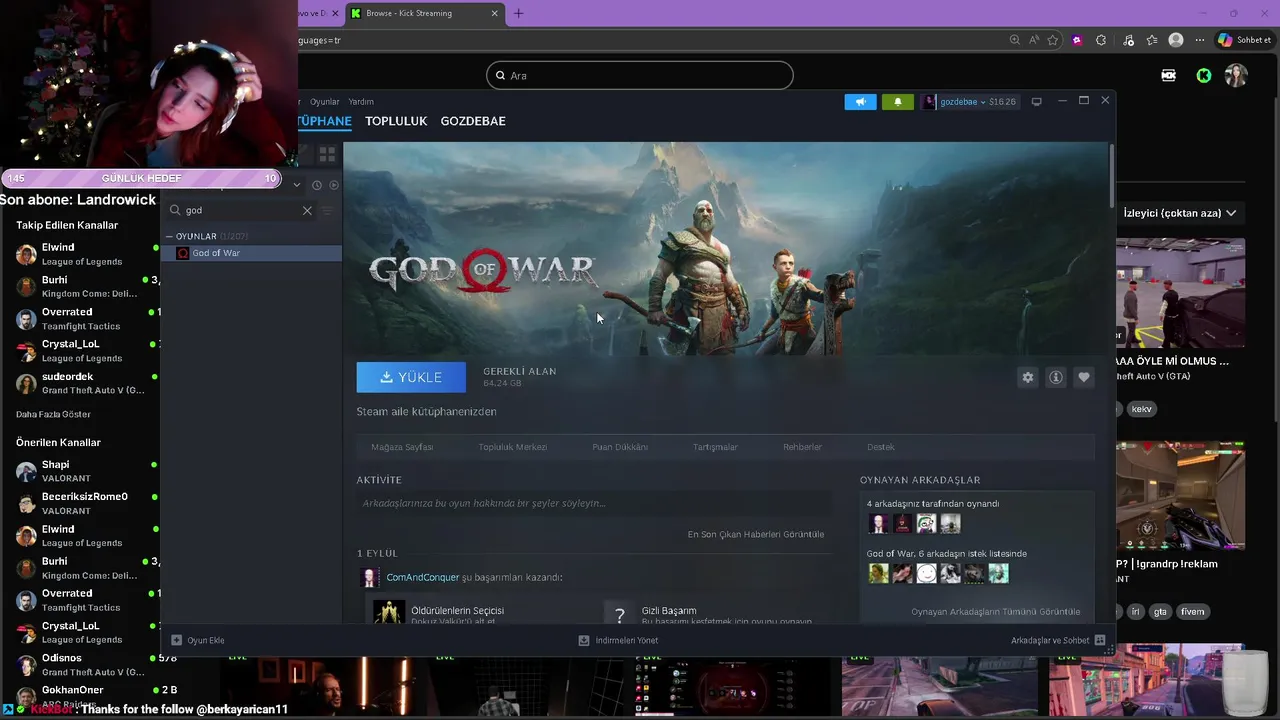Screen dimensions: 1280x720
Task: Click Oynayan Arkadaşların Tümünü Görüntüle
Action: pyautogui.click(x=995, y=611)
